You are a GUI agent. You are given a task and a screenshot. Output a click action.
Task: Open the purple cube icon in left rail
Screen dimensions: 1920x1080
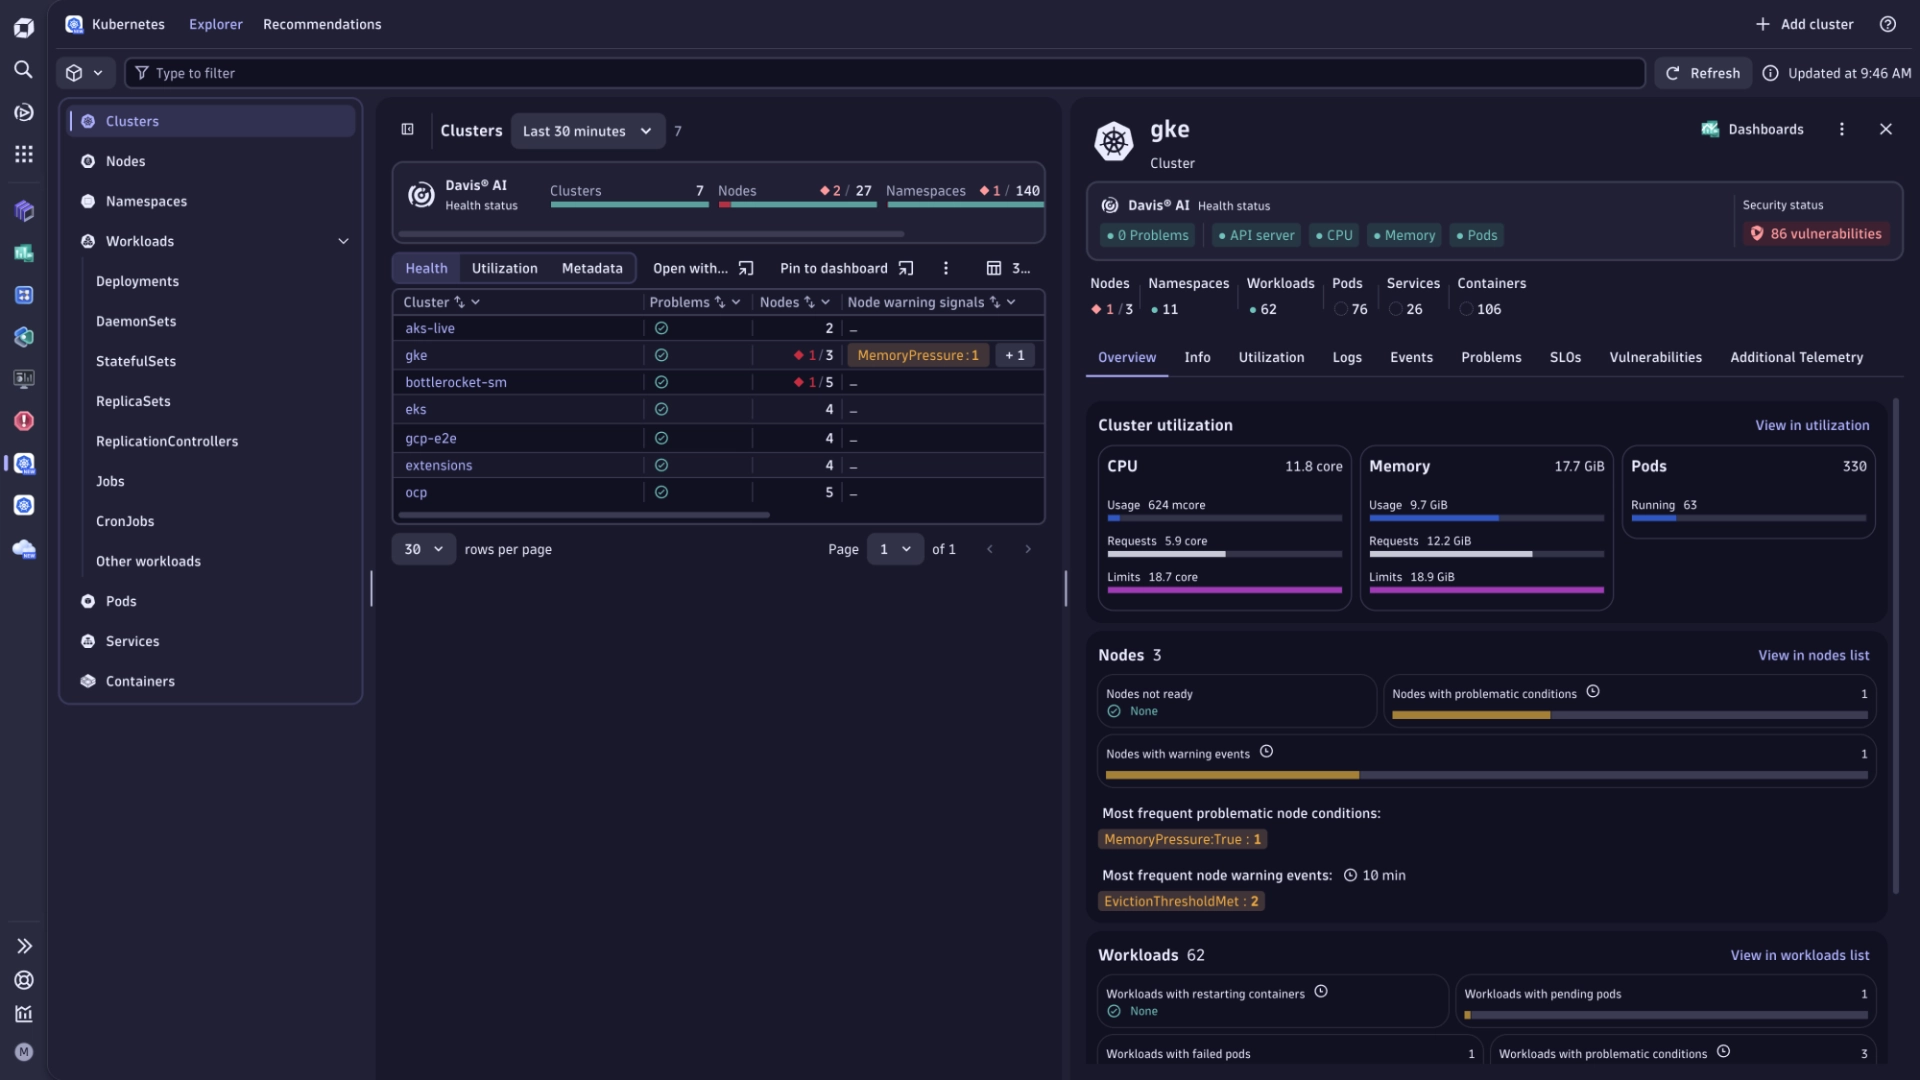(24, 211)
